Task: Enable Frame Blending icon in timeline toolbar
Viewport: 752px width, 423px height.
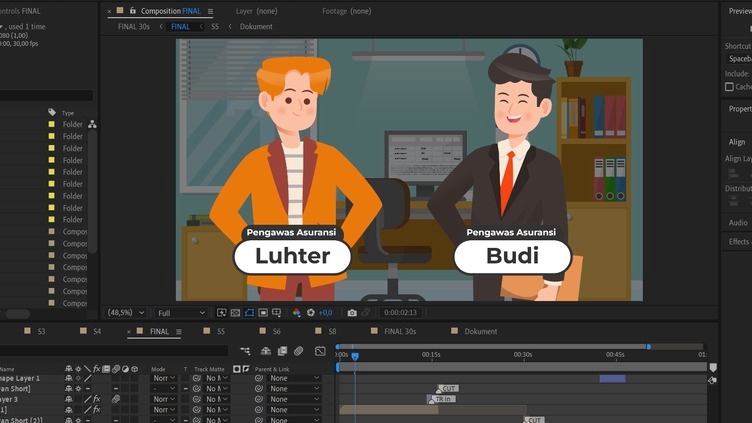Action: pos(282,351)
